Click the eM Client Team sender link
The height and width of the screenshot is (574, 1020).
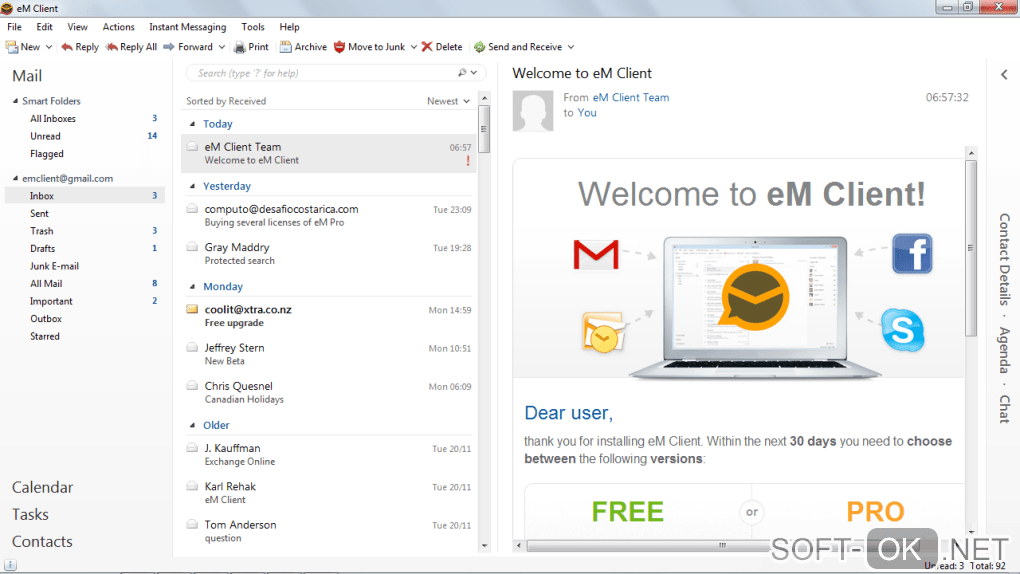tap(630, 97)
